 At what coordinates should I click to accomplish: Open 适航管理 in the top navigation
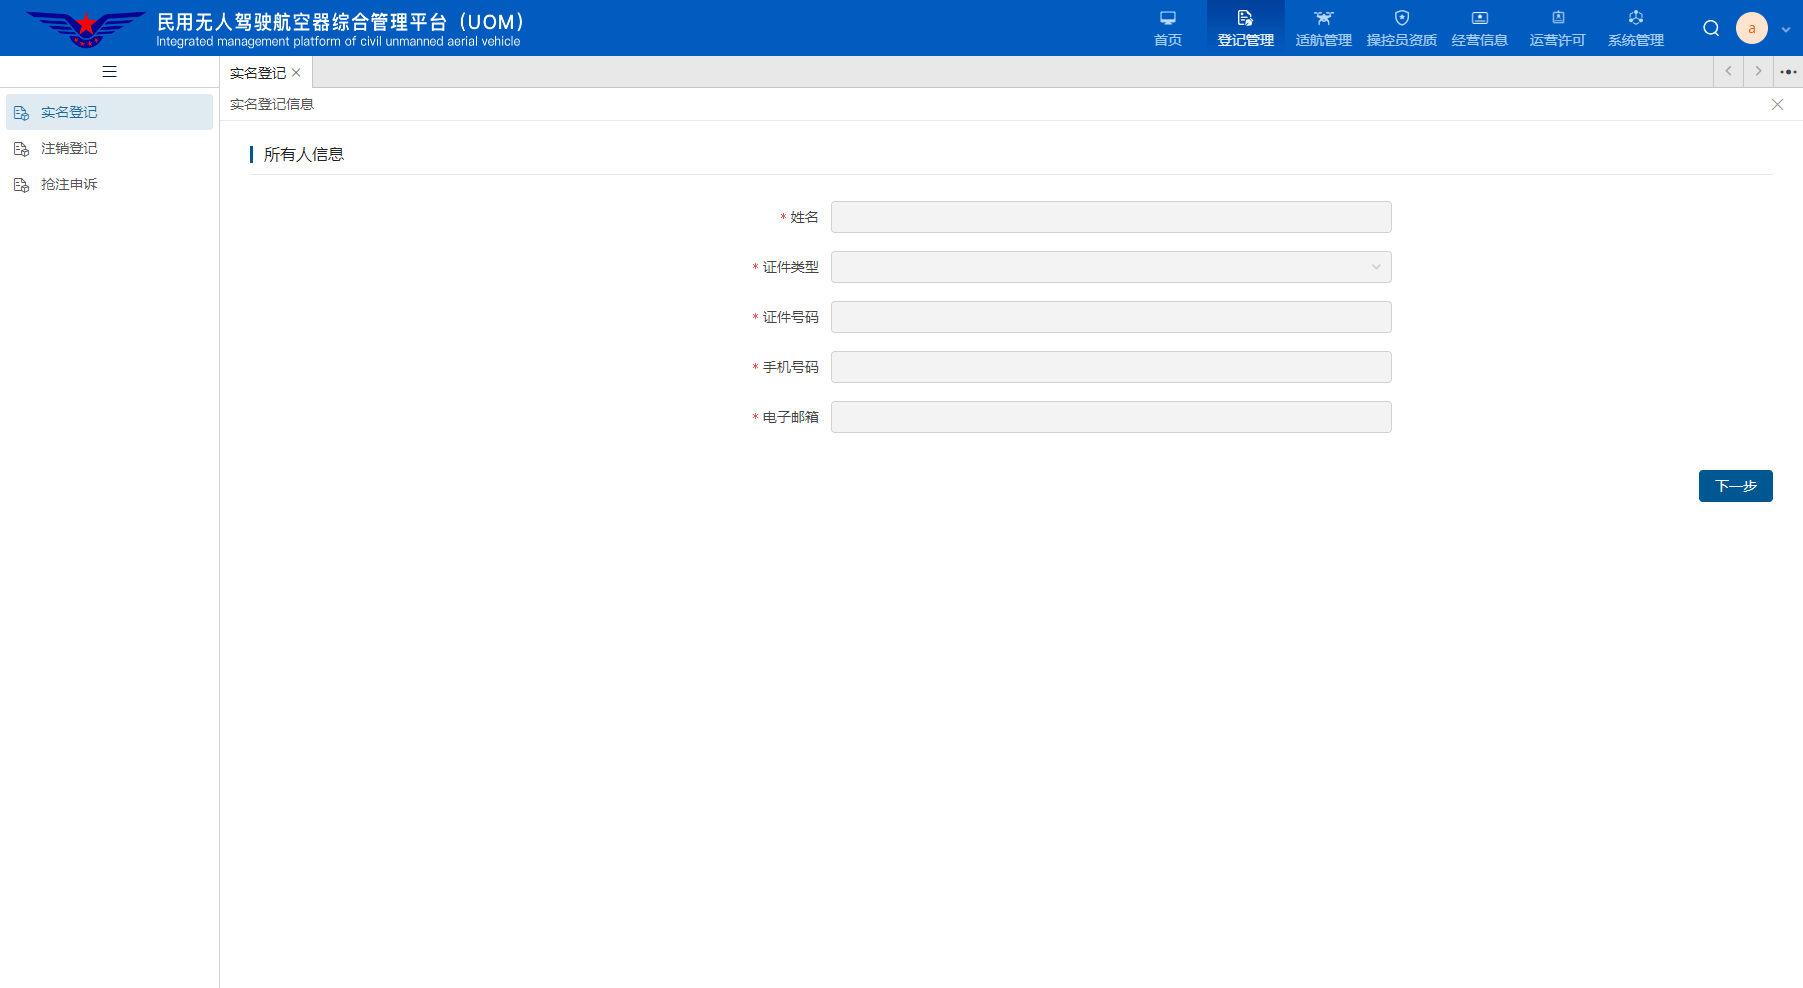point(1324,28)
